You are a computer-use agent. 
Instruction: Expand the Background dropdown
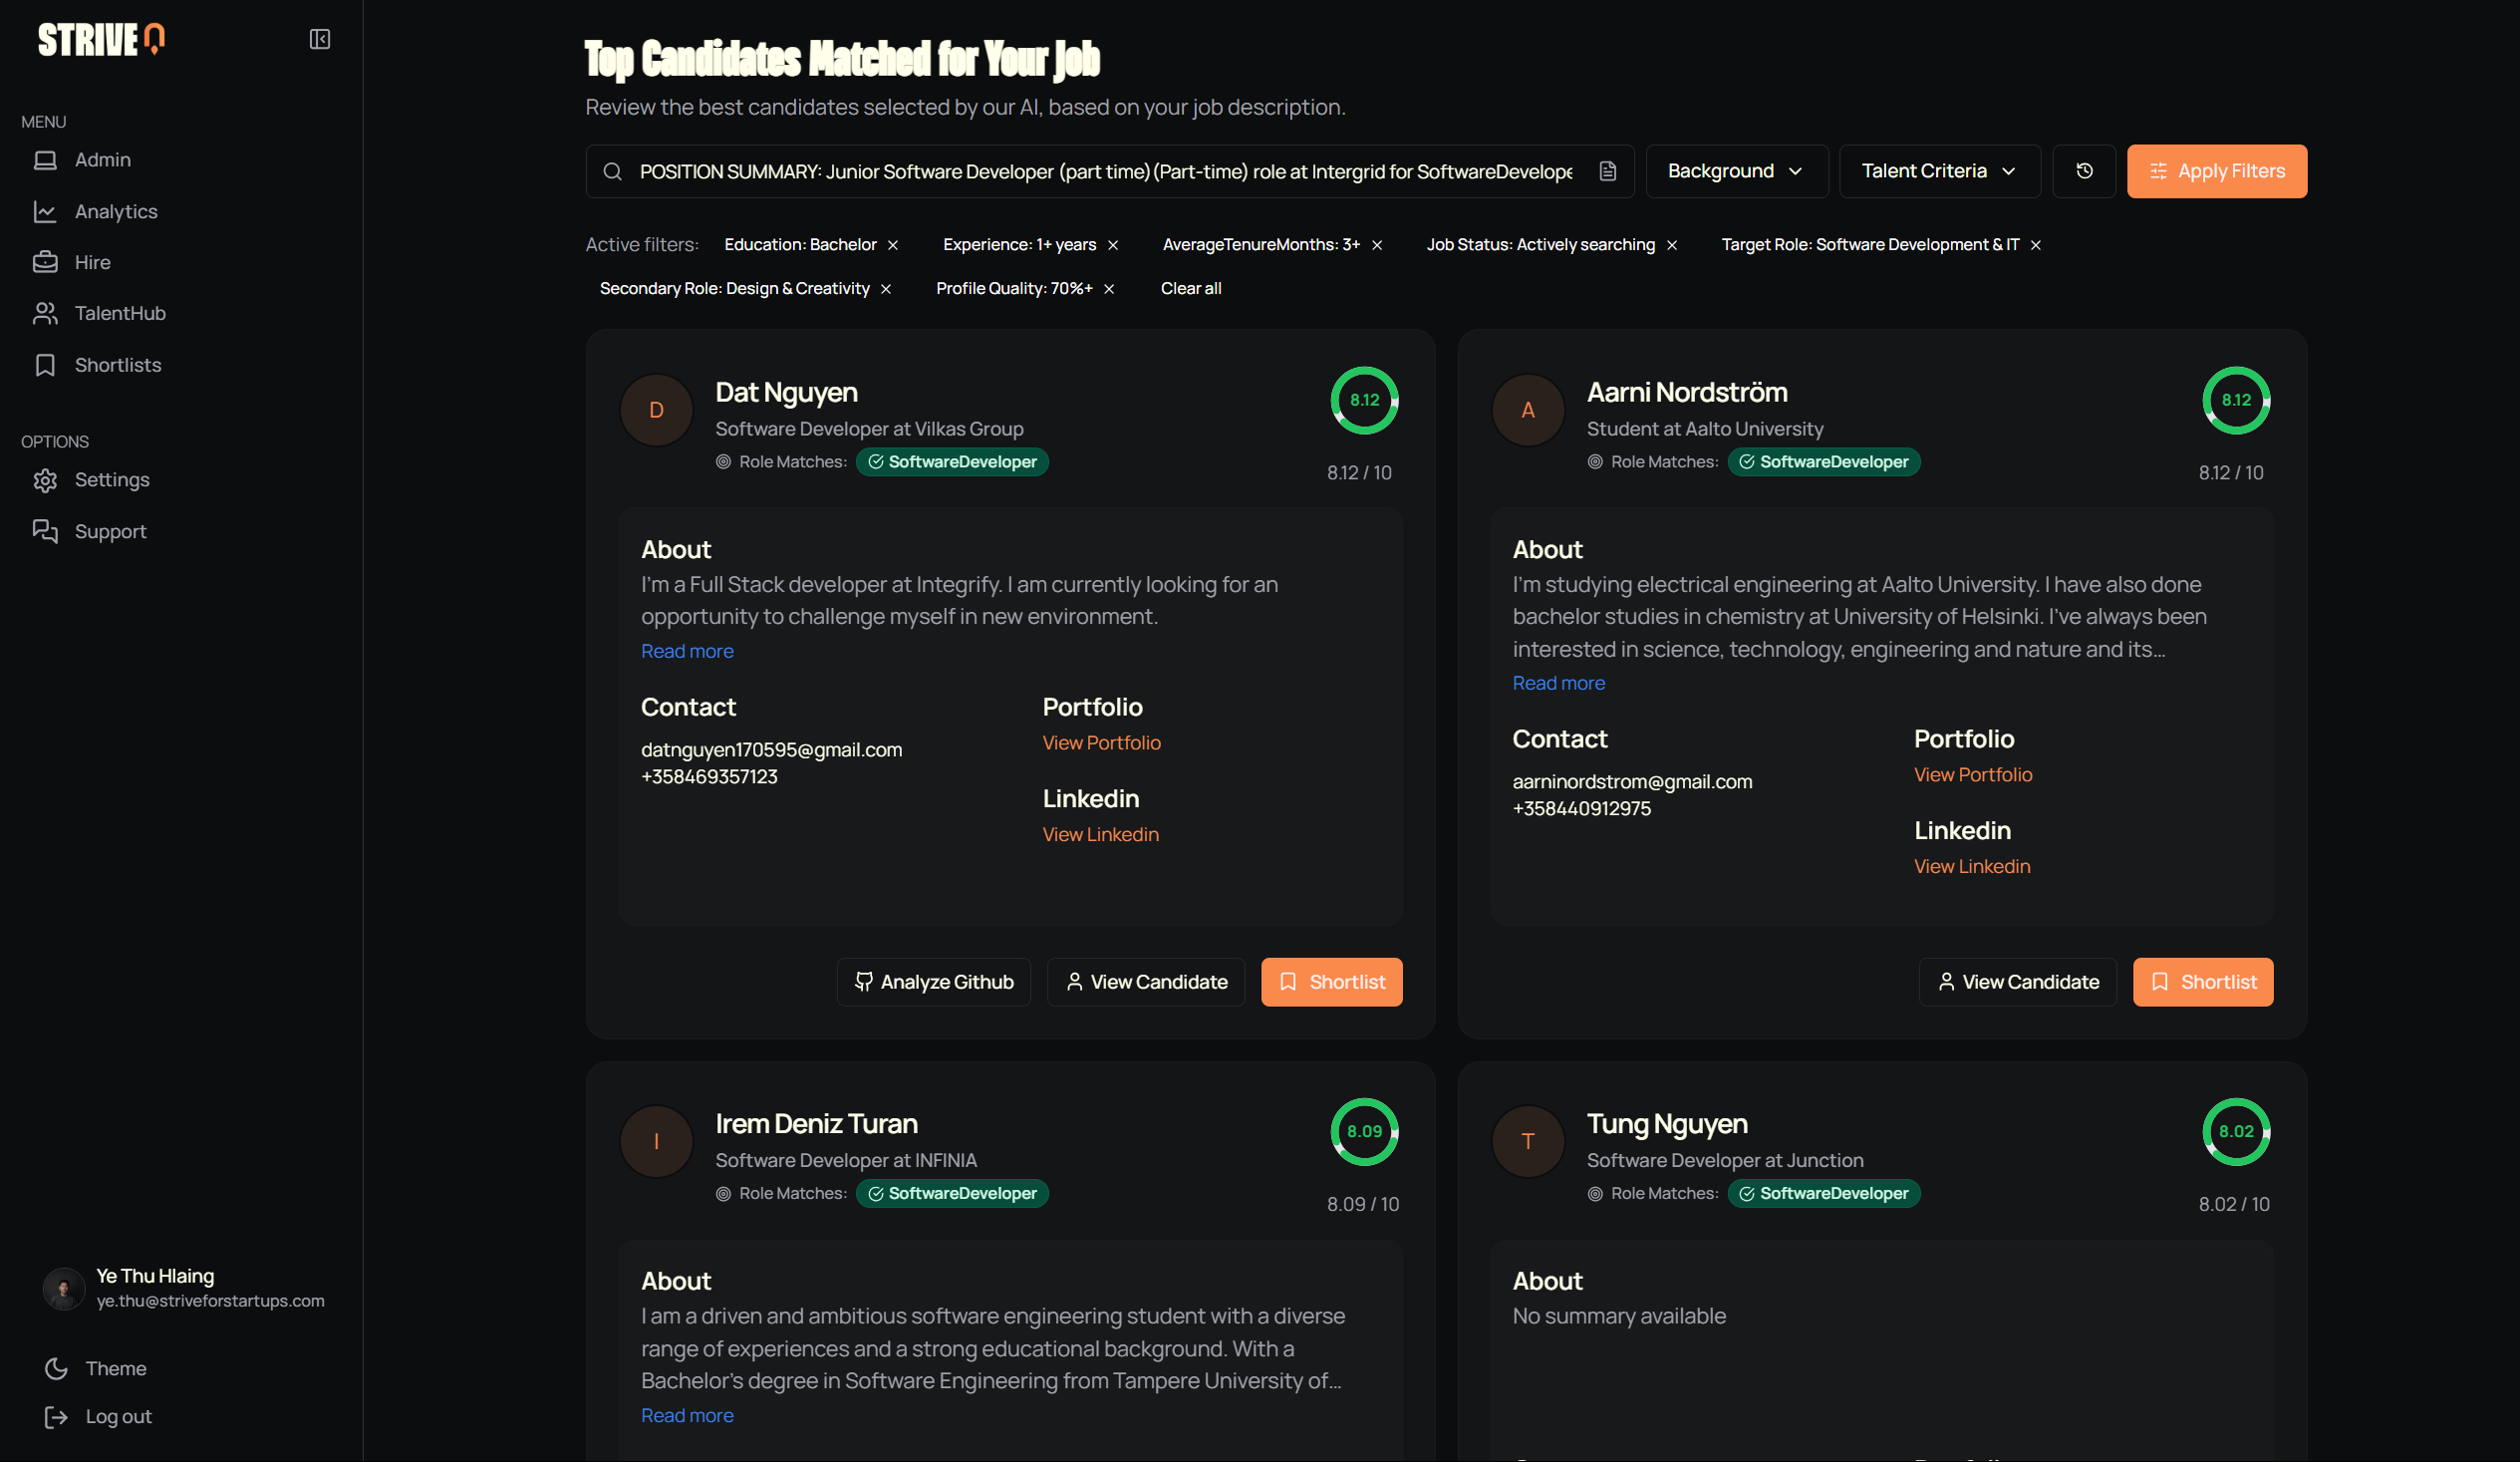click(x=1737, y=172)
